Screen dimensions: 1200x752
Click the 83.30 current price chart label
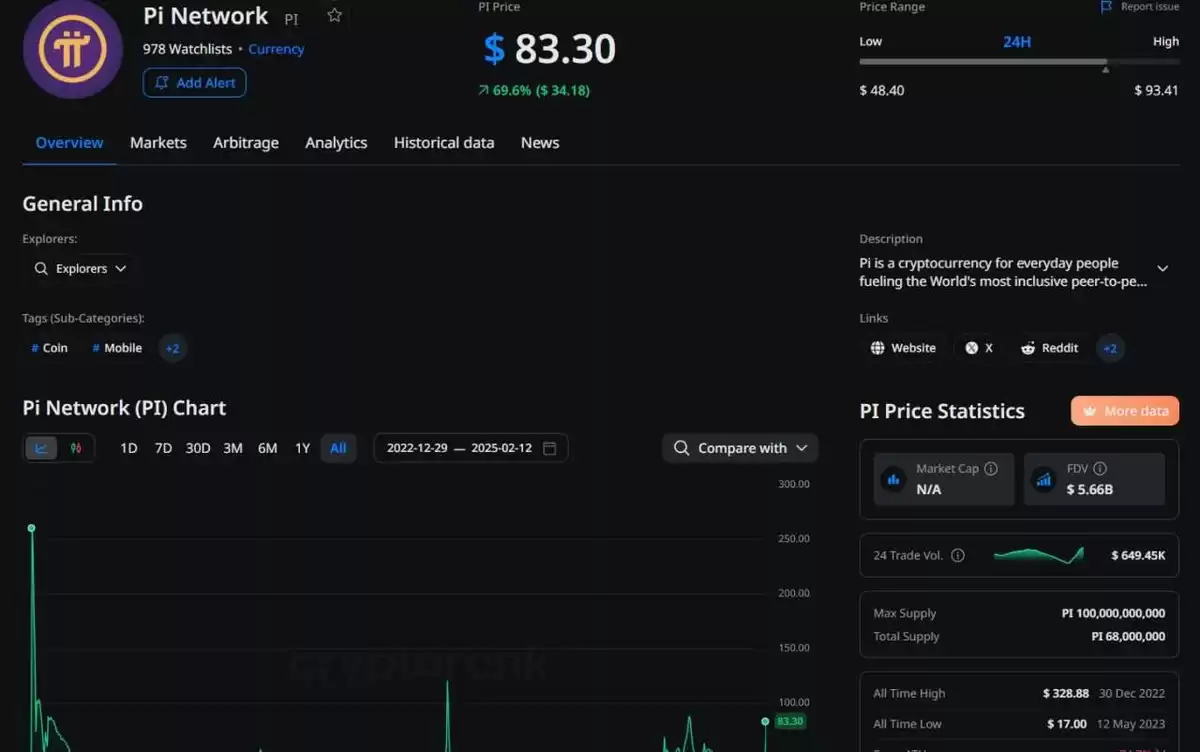click(790, 721)
